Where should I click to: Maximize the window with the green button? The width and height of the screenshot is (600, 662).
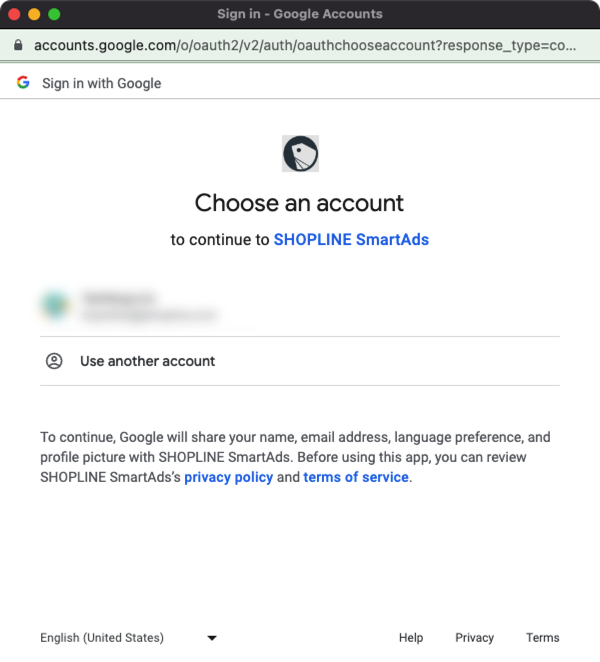click(x=54, y=15)
